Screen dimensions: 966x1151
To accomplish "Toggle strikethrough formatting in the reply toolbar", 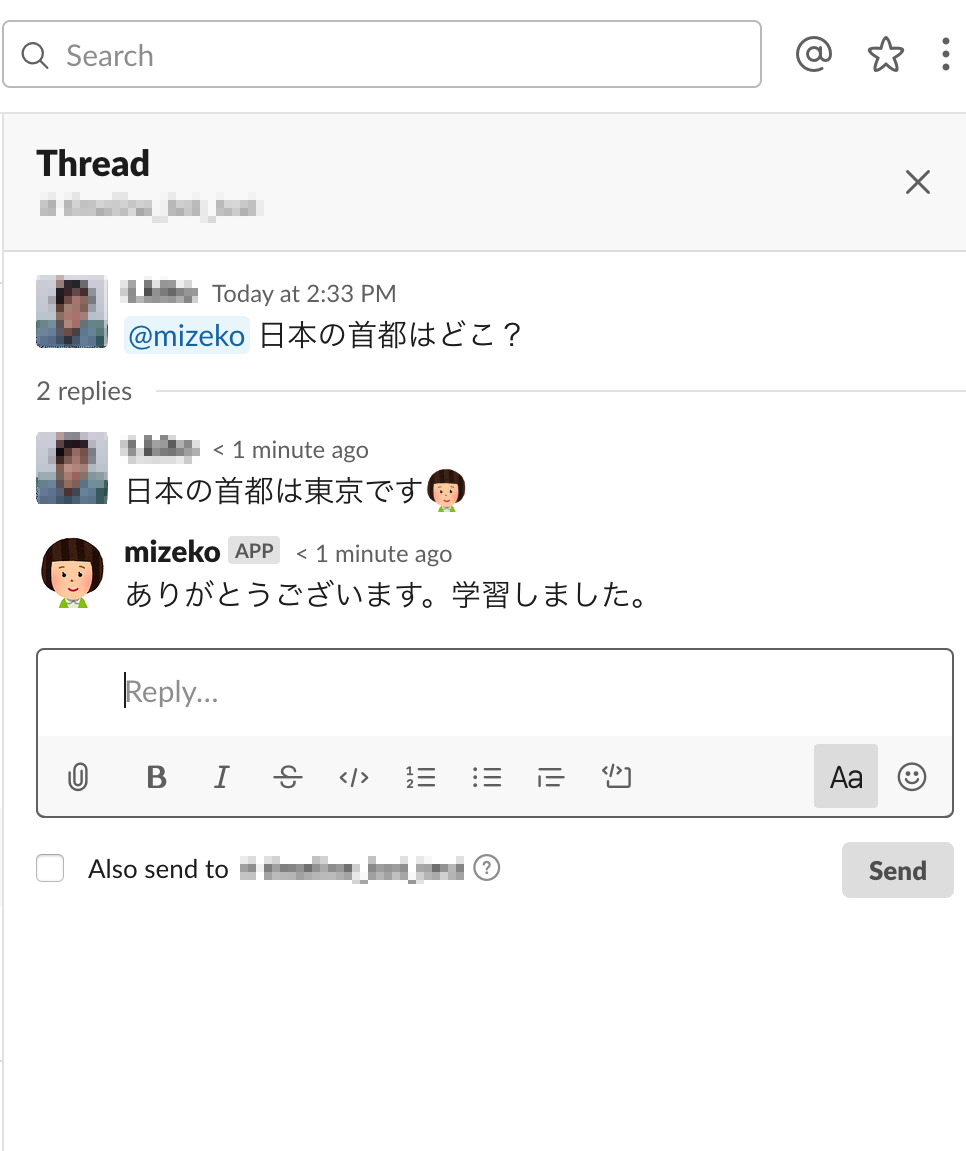I will (288, 777).
